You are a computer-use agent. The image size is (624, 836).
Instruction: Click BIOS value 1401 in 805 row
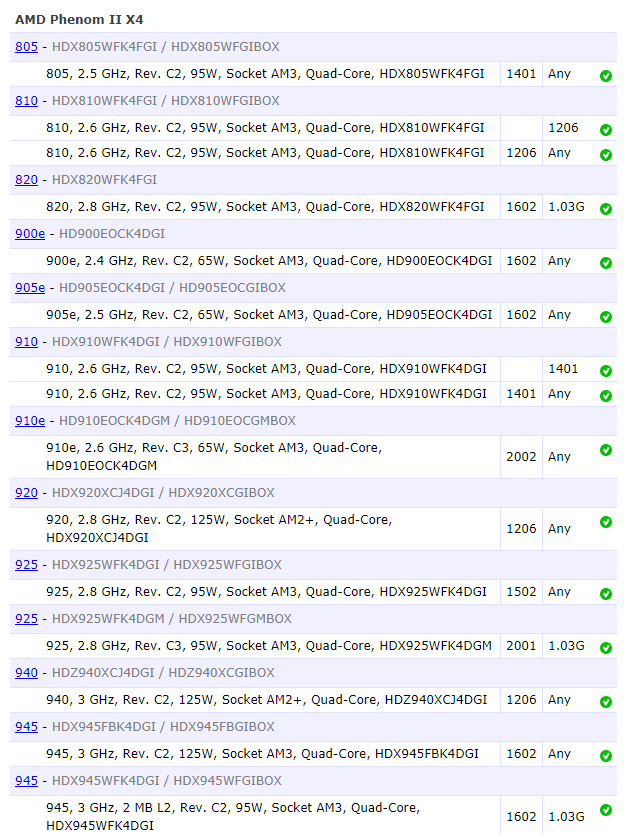pos(521,74)
